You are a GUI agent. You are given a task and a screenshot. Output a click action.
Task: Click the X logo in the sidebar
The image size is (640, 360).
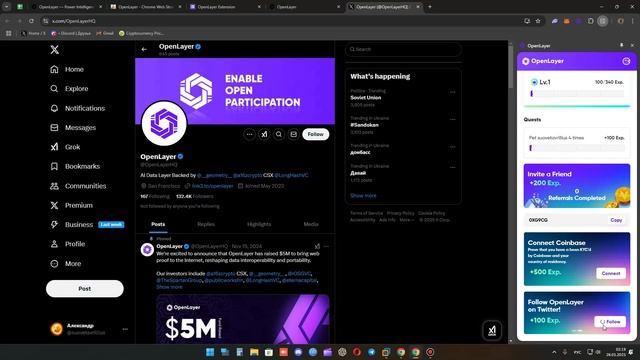[x=55, y=50]
